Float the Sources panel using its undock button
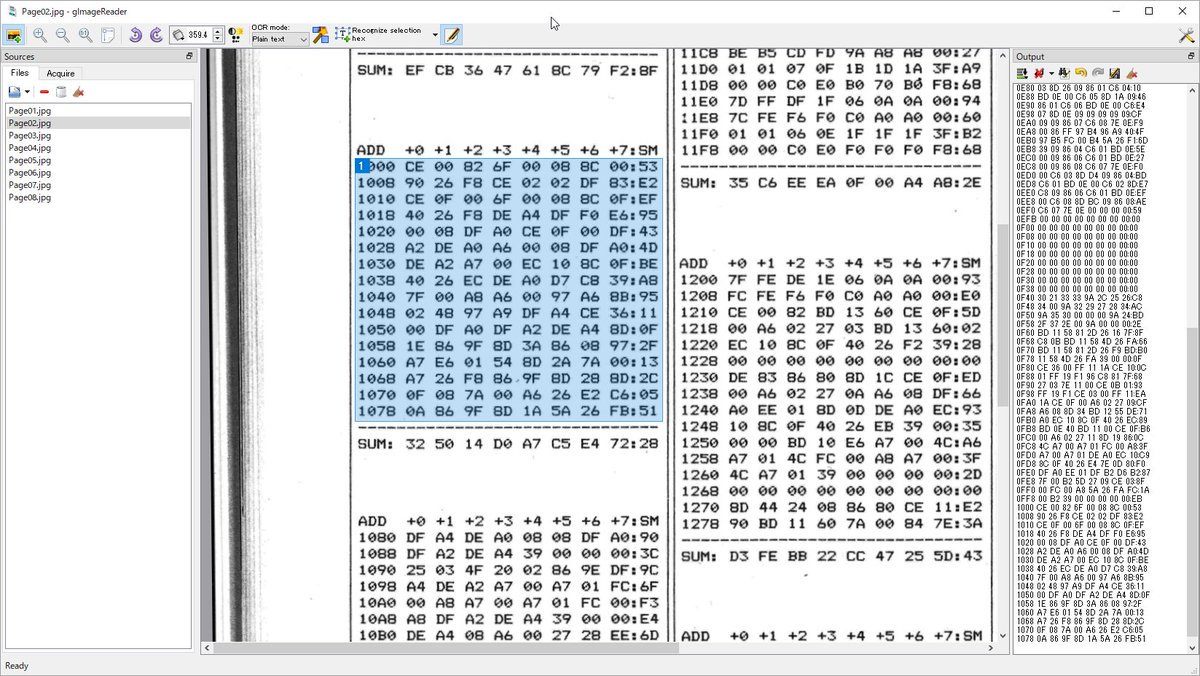 tap(189, 57)
